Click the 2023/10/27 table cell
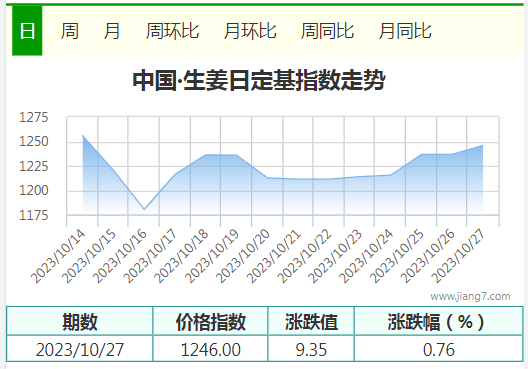 pos(80,349)
